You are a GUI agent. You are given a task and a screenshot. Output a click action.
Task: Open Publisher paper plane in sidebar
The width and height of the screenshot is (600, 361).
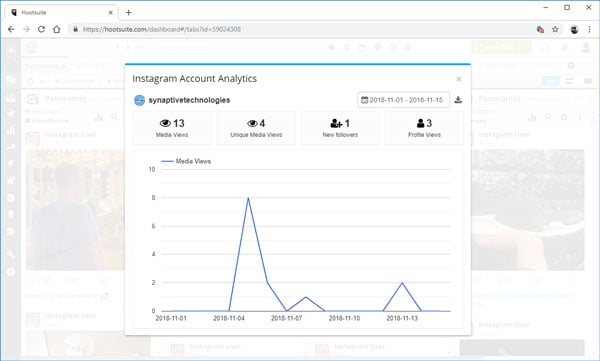point(11,114)
